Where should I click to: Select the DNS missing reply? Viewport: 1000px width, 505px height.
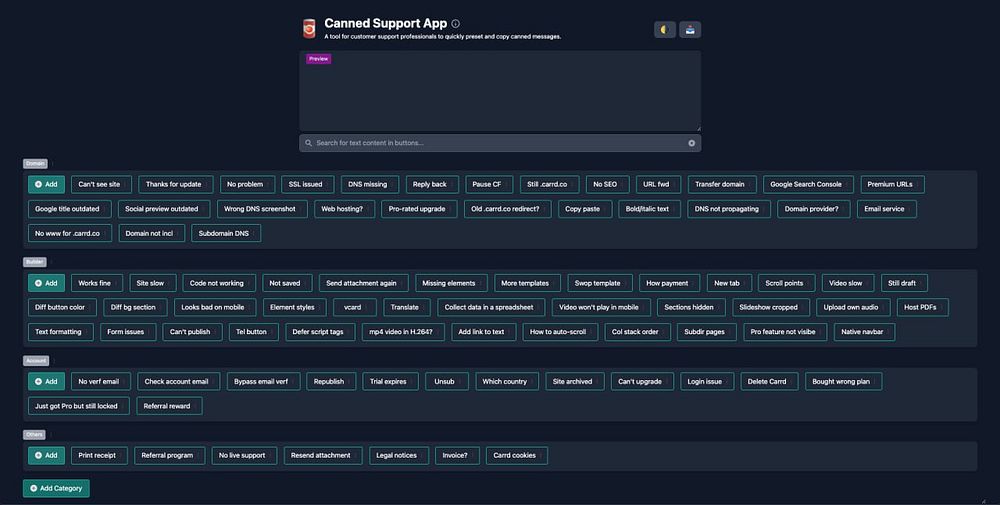click(370, 184)
